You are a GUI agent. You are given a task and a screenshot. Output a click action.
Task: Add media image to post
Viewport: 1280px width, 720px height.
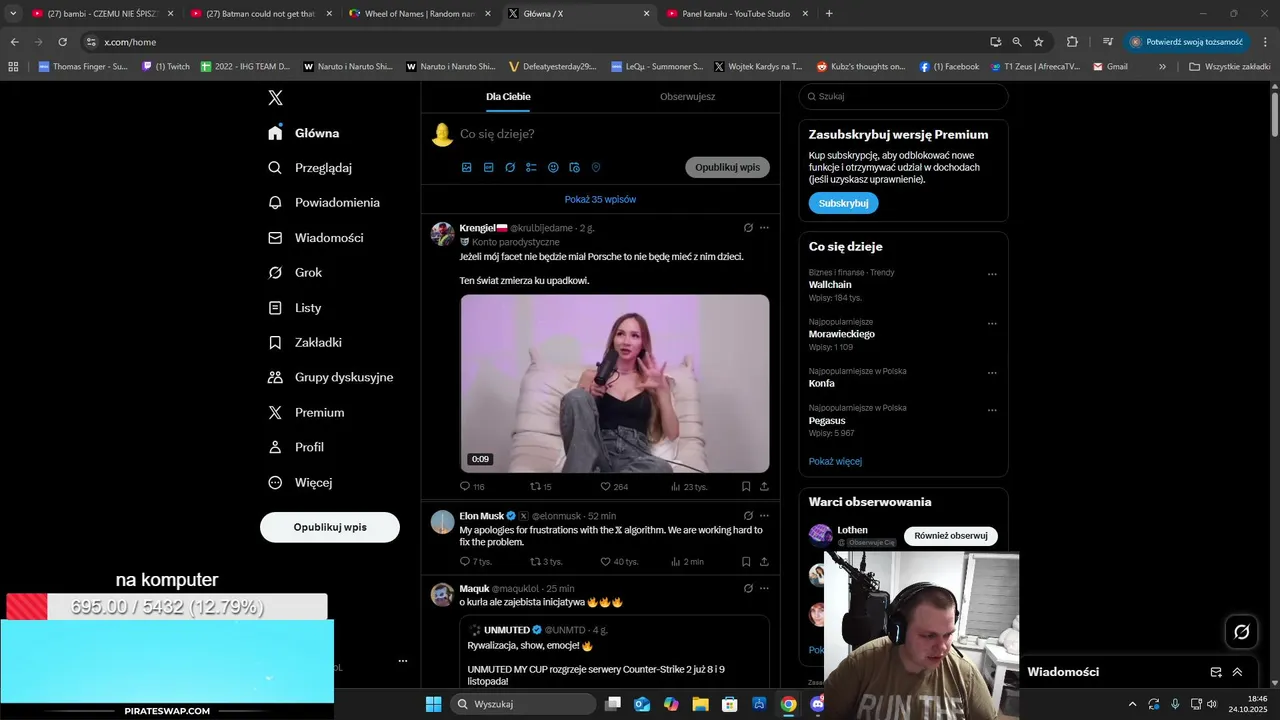(466, 168)
